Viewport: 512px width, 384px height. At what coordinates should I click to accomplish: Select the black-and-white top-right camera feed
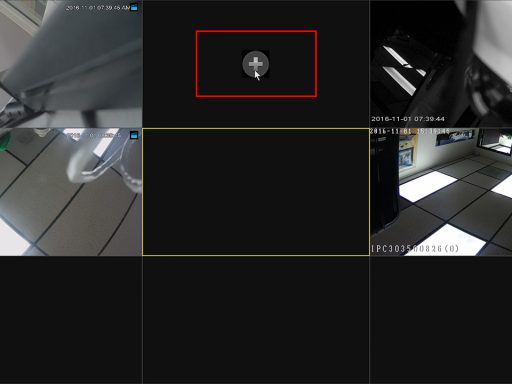pos(441,64)
